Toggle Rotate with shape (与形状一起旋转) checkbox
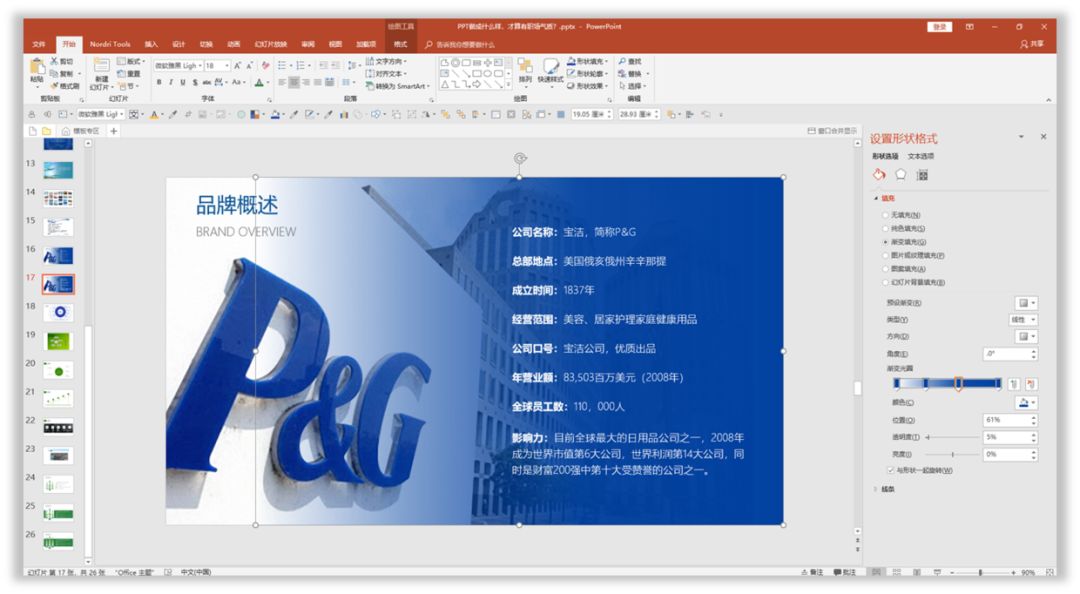 point(891,471)
